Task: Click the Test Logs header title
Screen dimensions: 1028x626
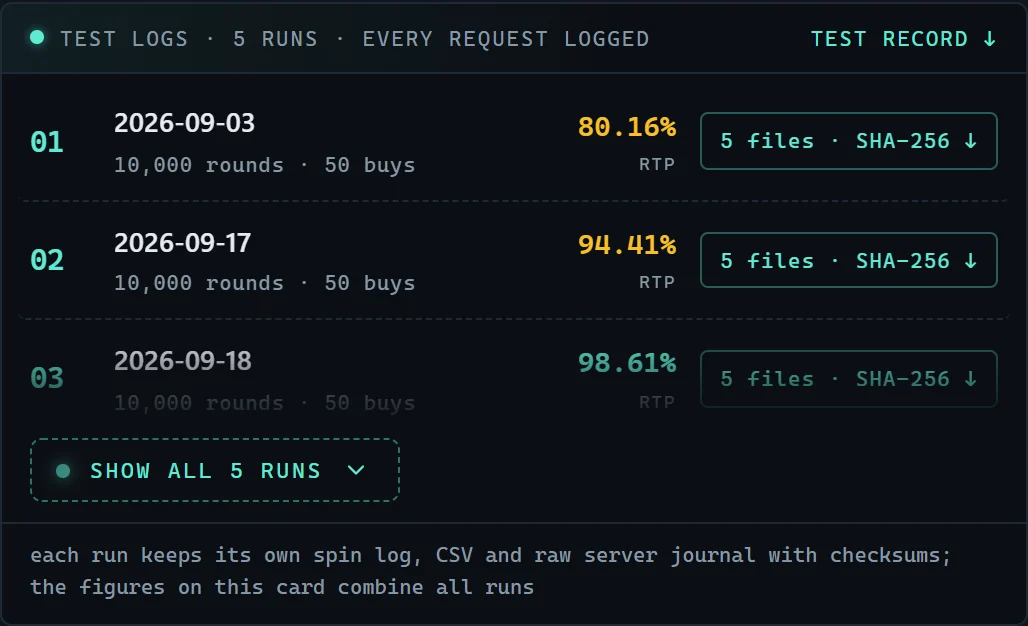Action: 355,39
